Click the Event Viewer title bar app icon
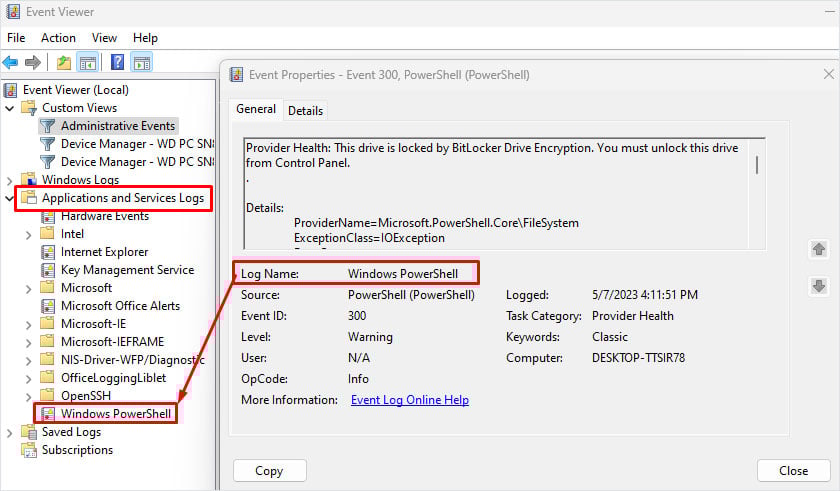The height and width of the screenshot is (491, 840). [13, 11]
